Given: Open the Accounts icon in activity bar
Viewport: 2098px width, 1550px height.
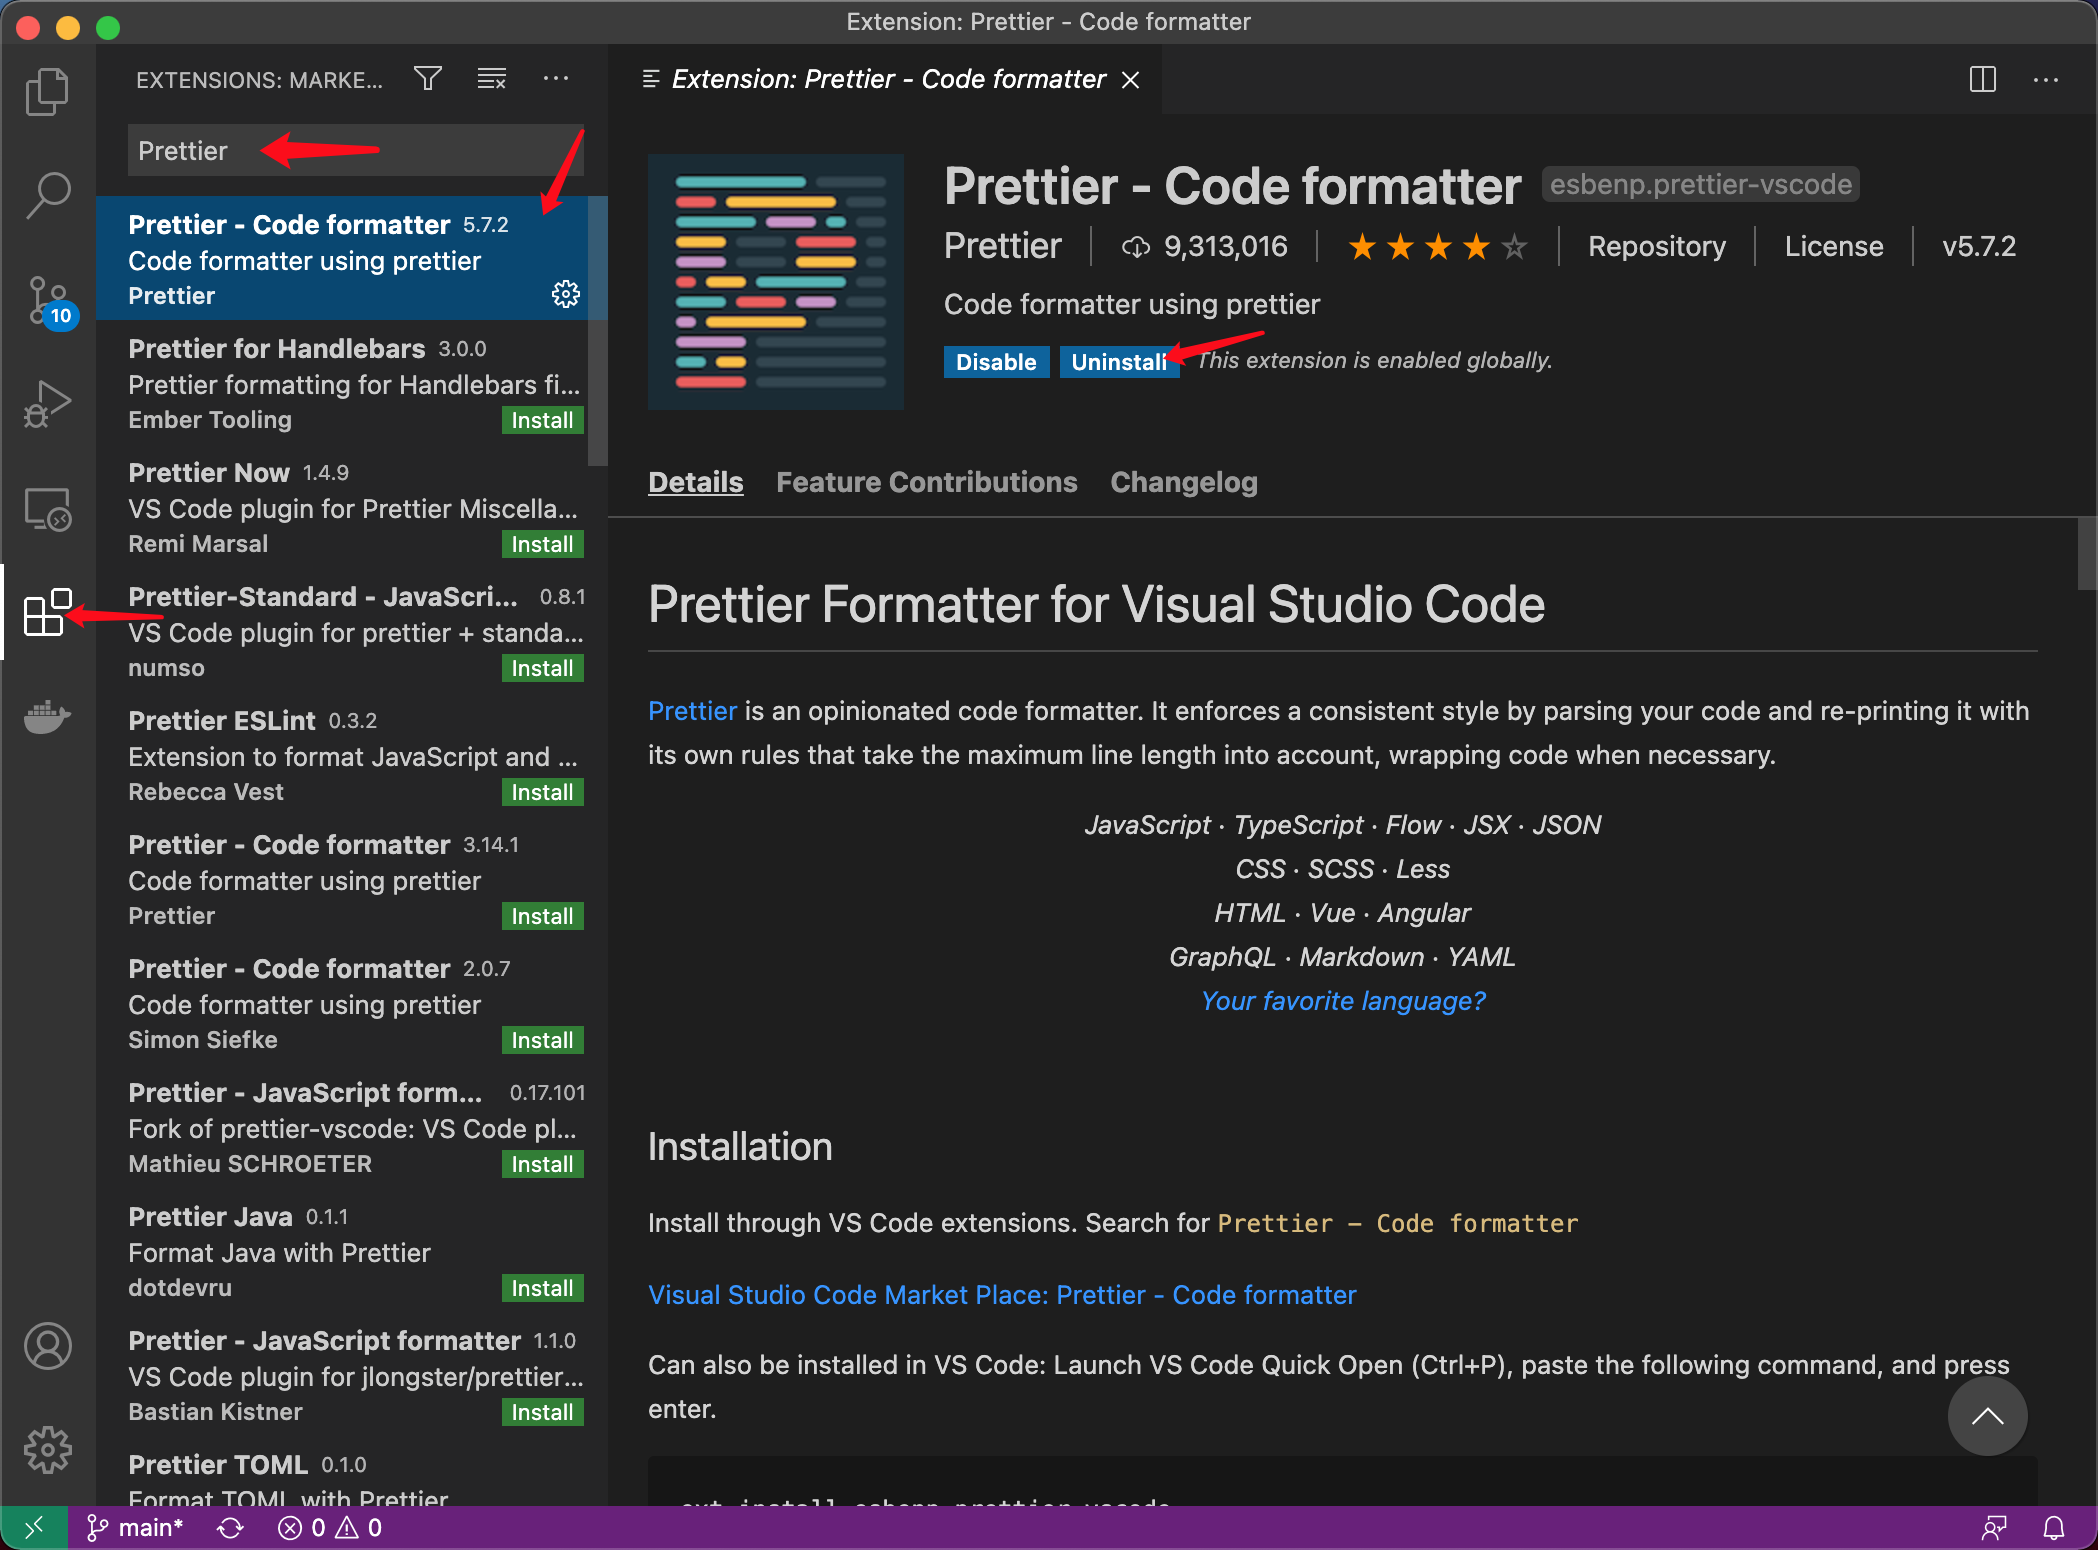Looking at the screenshot, I should [x=47, y=1346].
